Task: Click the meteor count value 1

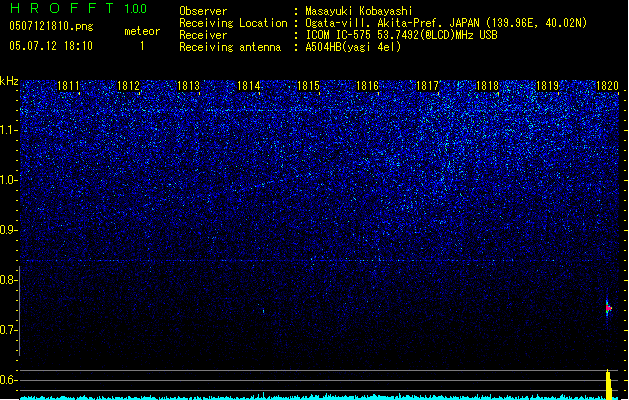Action: tap(142, 46)
